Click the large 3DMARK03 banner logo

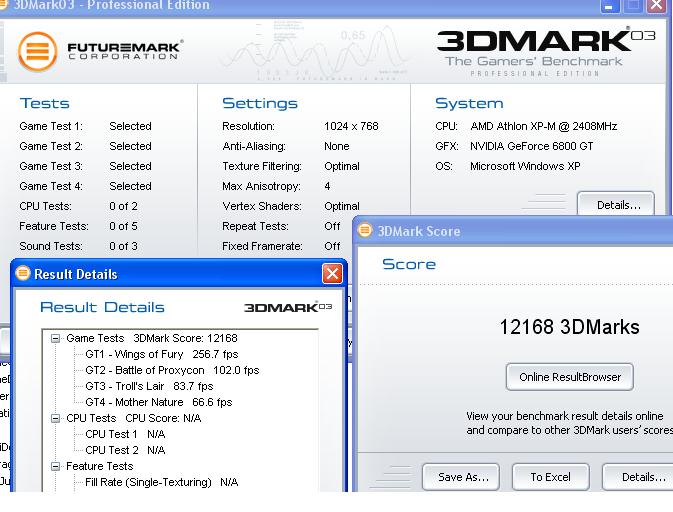pos(545,52)
